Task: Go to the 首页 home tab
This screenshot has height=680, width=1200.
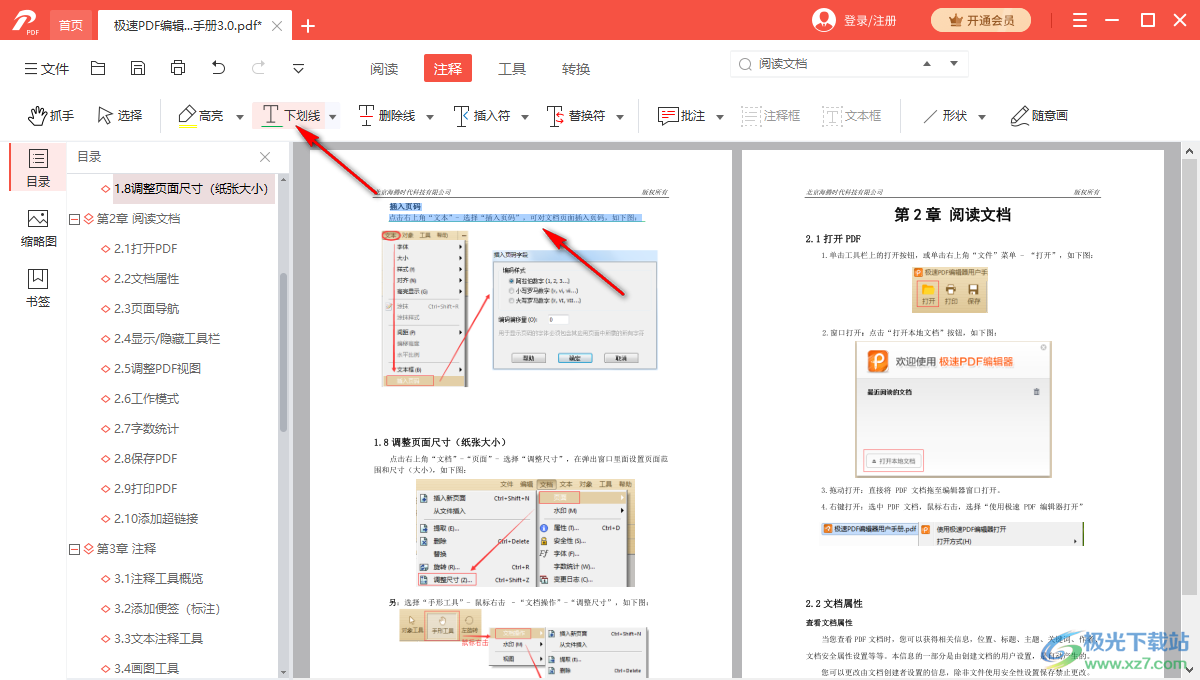Action: 71,25
